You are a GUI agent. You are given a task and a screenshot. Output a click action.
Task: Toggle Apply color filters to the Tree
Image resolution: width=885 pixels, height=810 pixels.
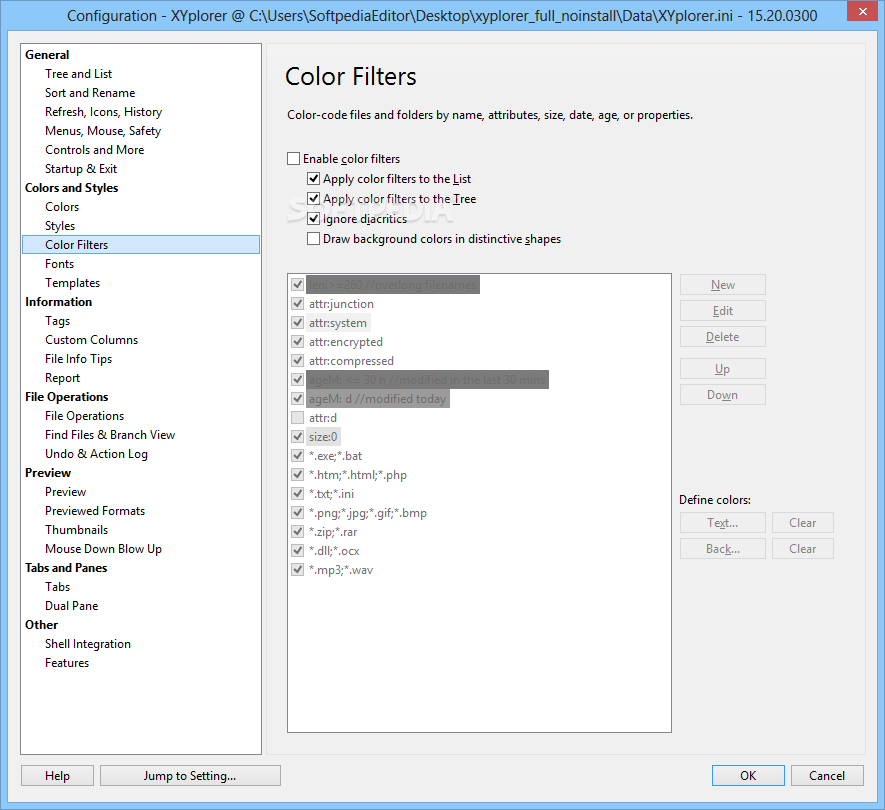pyautogui.click(x=313, y=199)
